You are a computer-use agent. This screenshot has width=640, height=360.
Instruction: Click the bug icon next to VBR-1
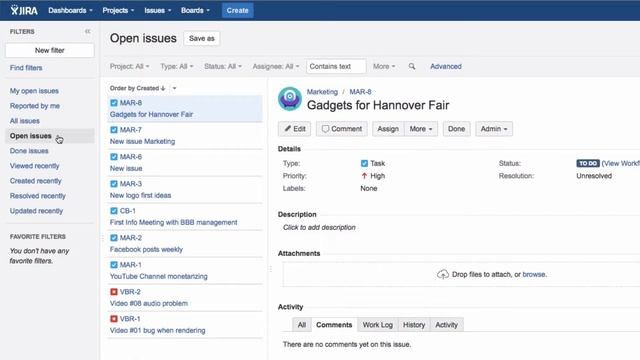point(114,318)
